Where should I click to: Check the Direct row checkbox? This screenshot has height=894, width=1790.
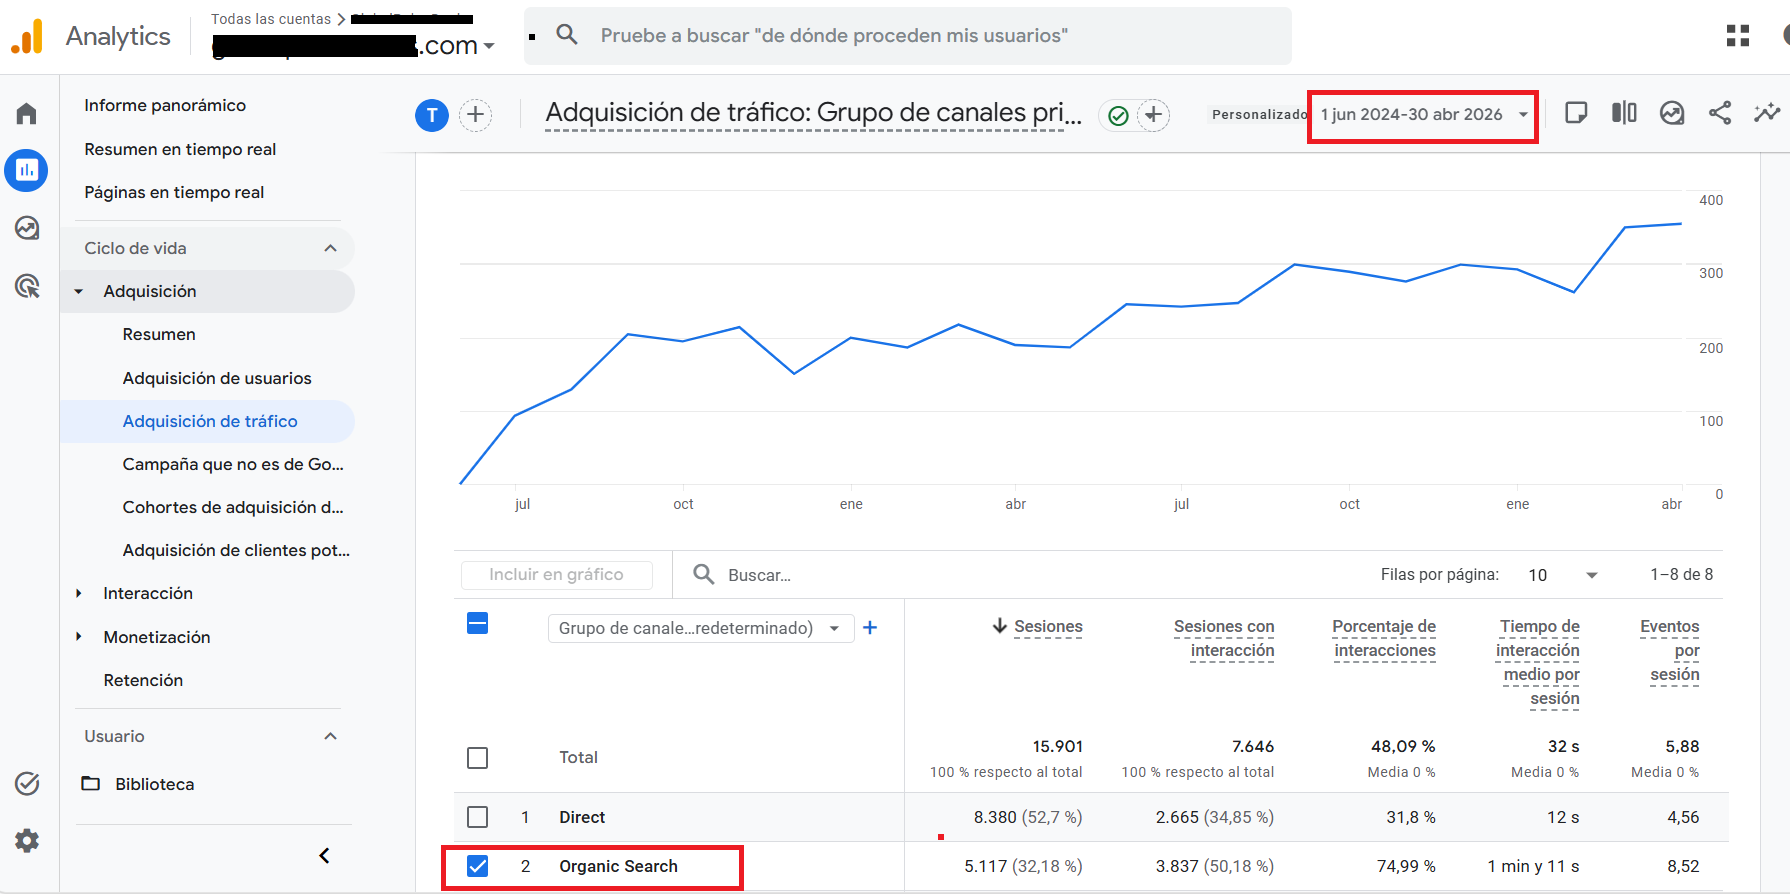tap(478, 817)
